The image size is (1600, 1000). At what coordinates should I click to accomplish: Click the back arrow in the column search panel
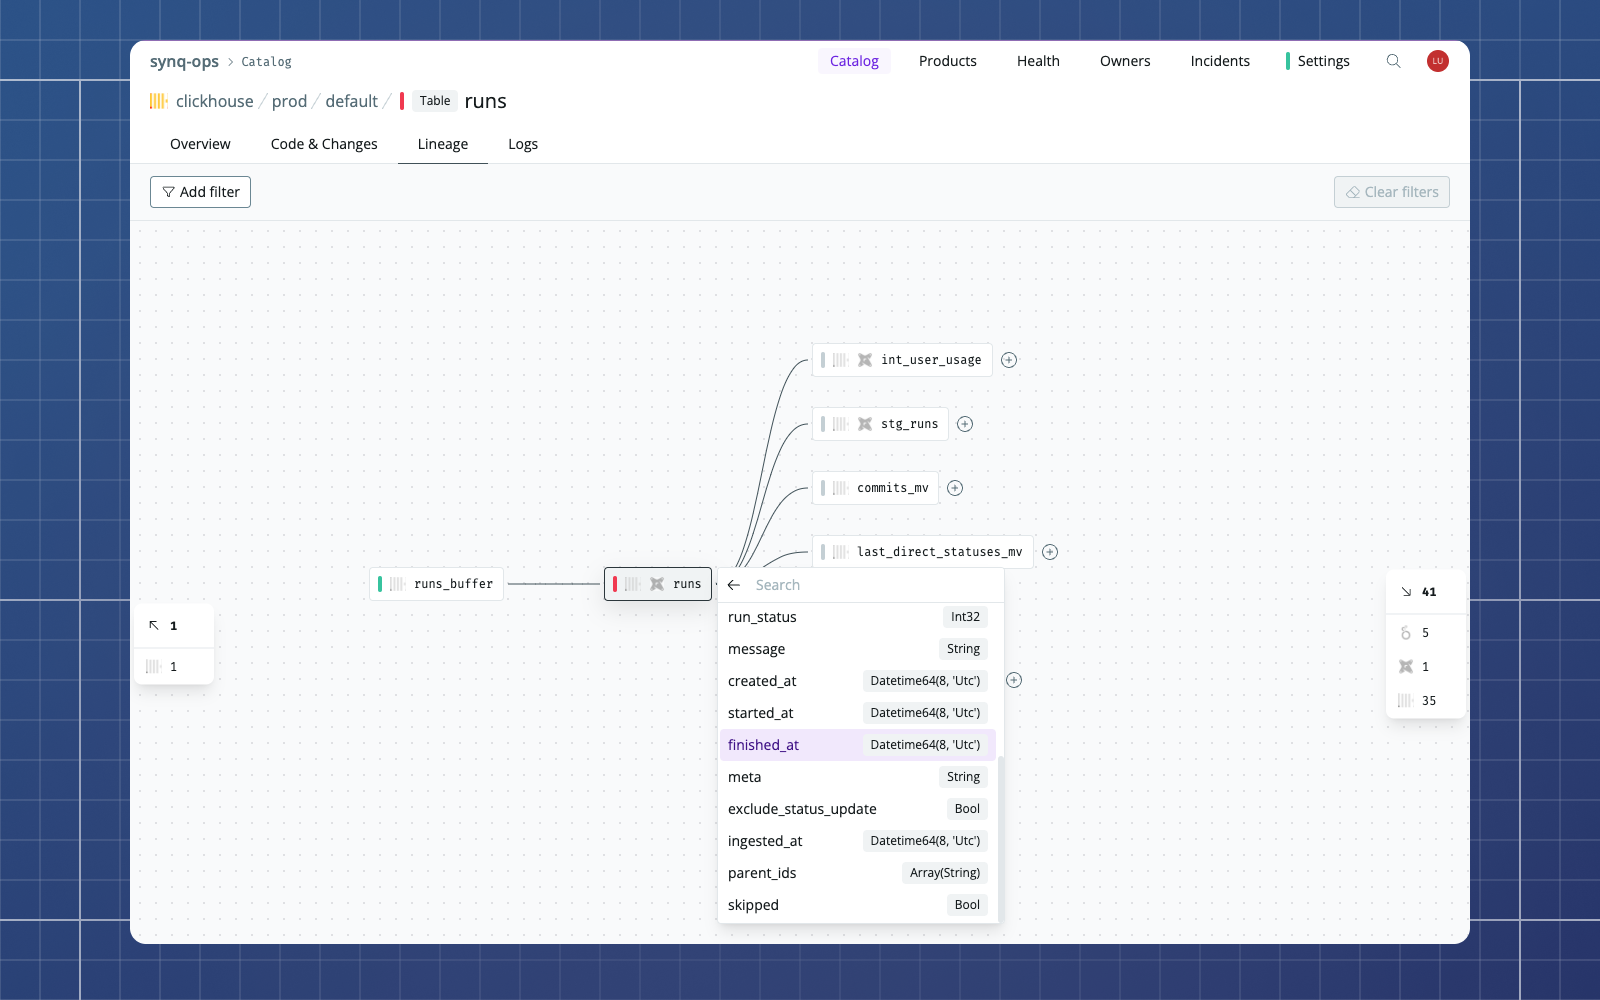[x=734, y=584]
